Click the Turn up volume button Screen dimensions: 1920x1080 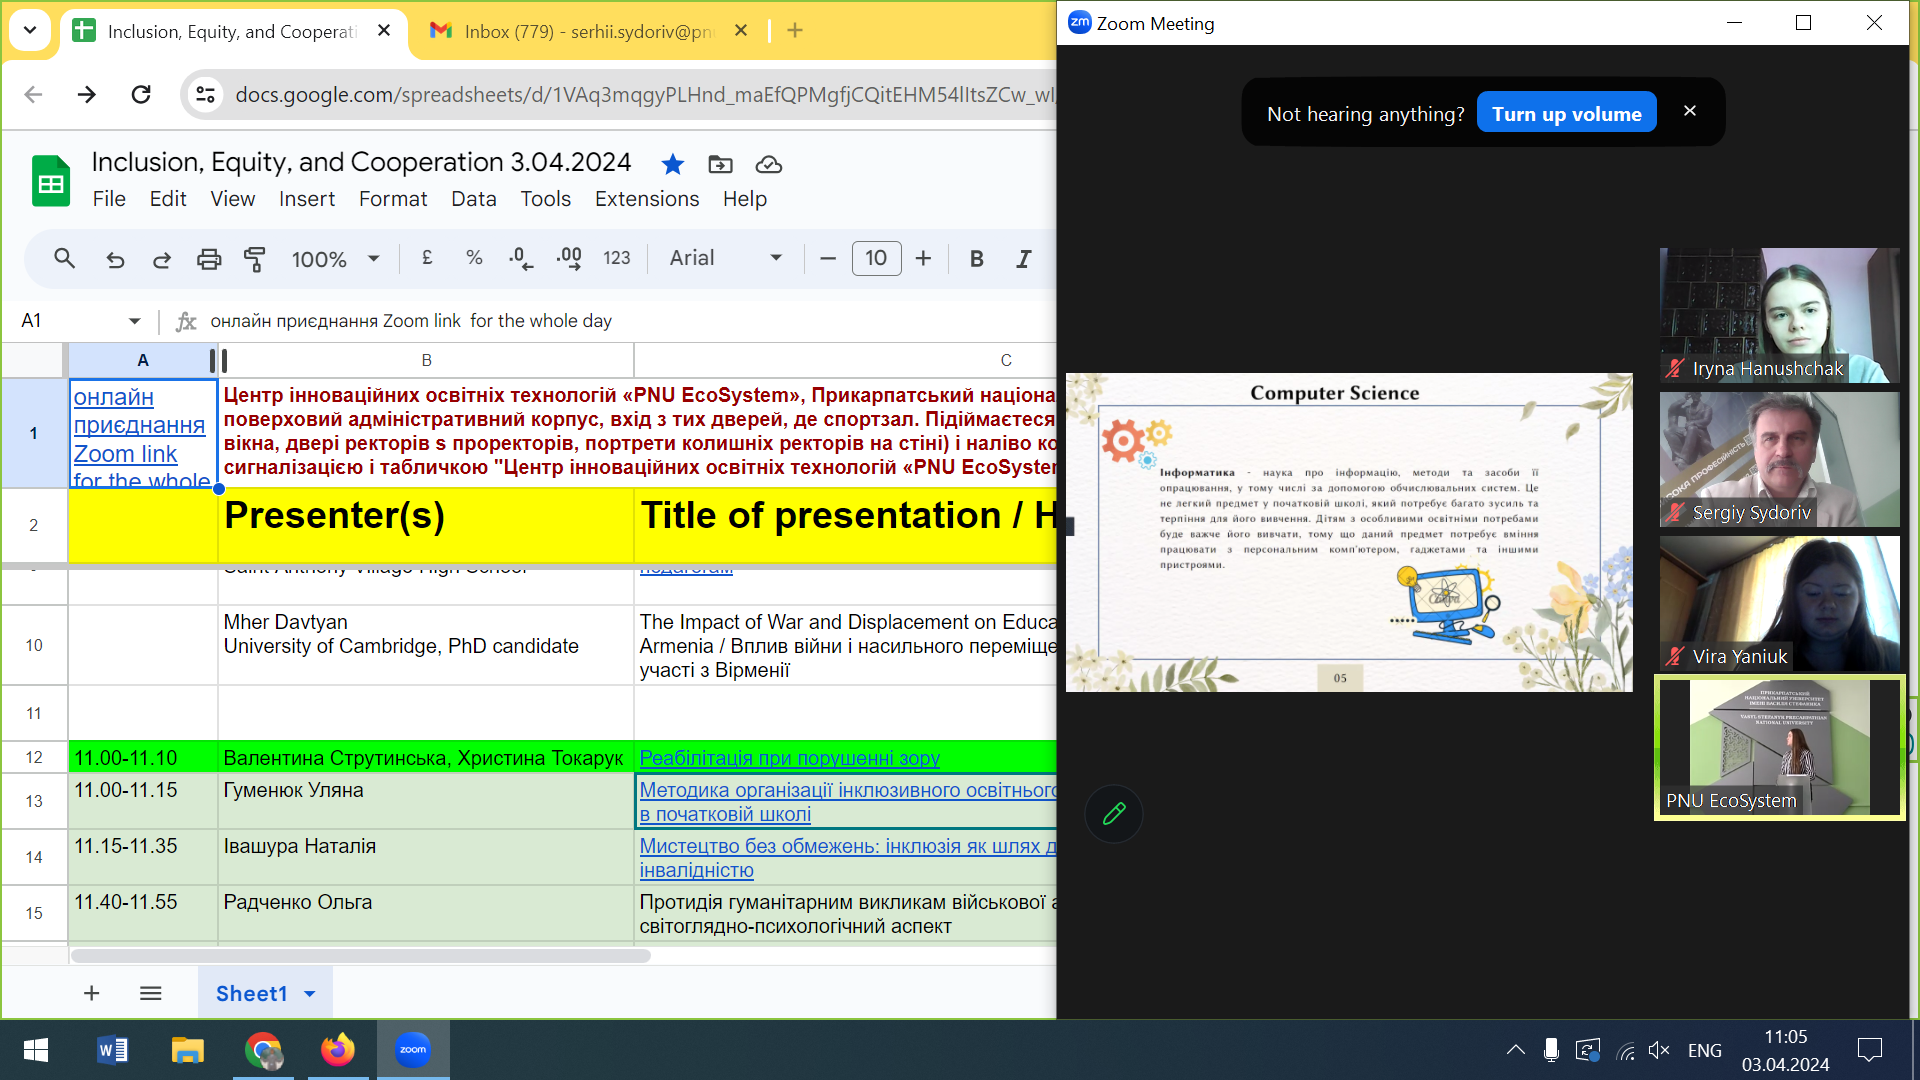(x=1566, y=113)
